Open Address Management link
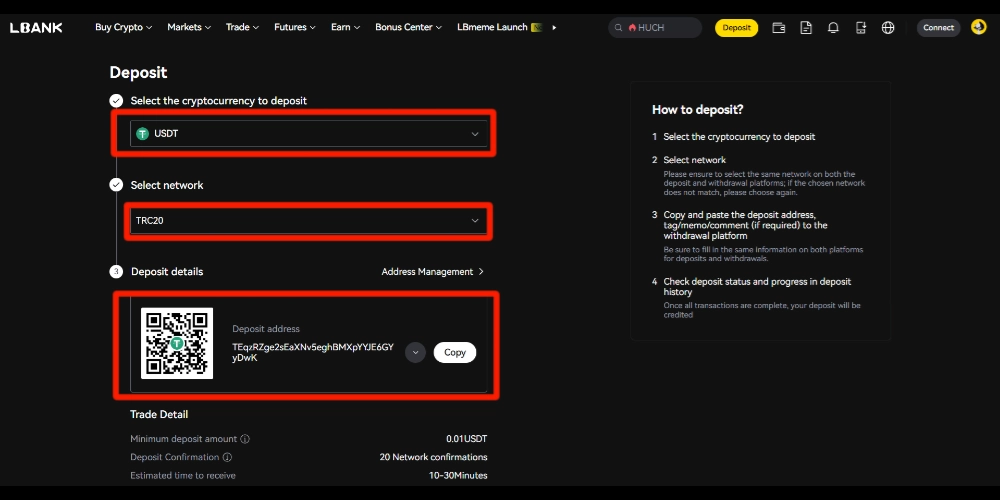This screenshot has width=1000, height=500. pyautogui.click(x=432, y=272)
